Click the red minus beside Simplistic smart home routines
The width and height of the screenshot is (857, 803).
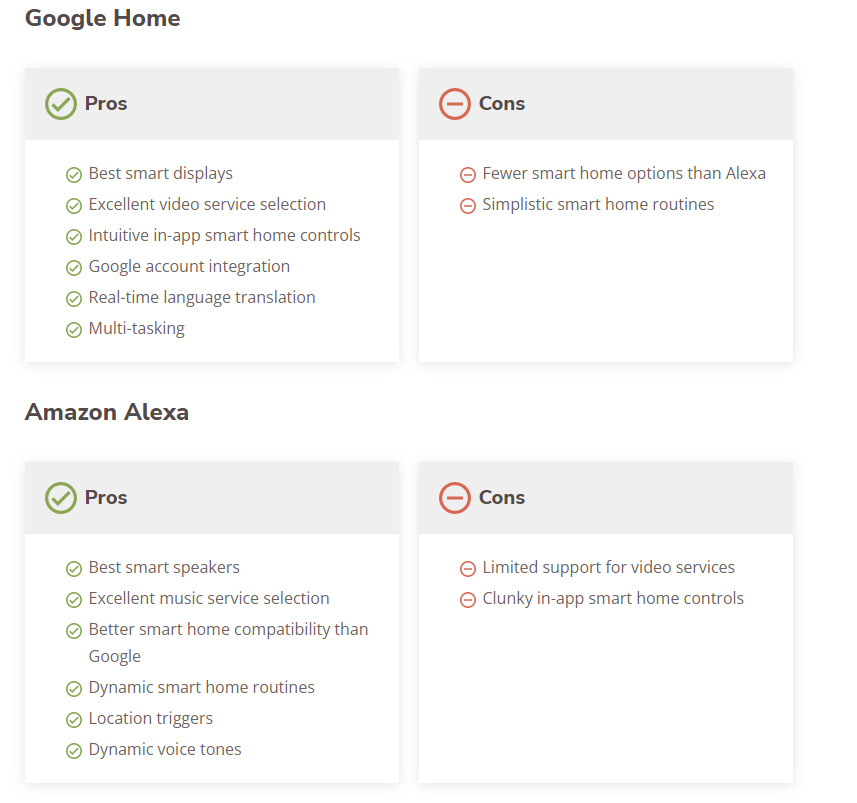tap(468, 206)
